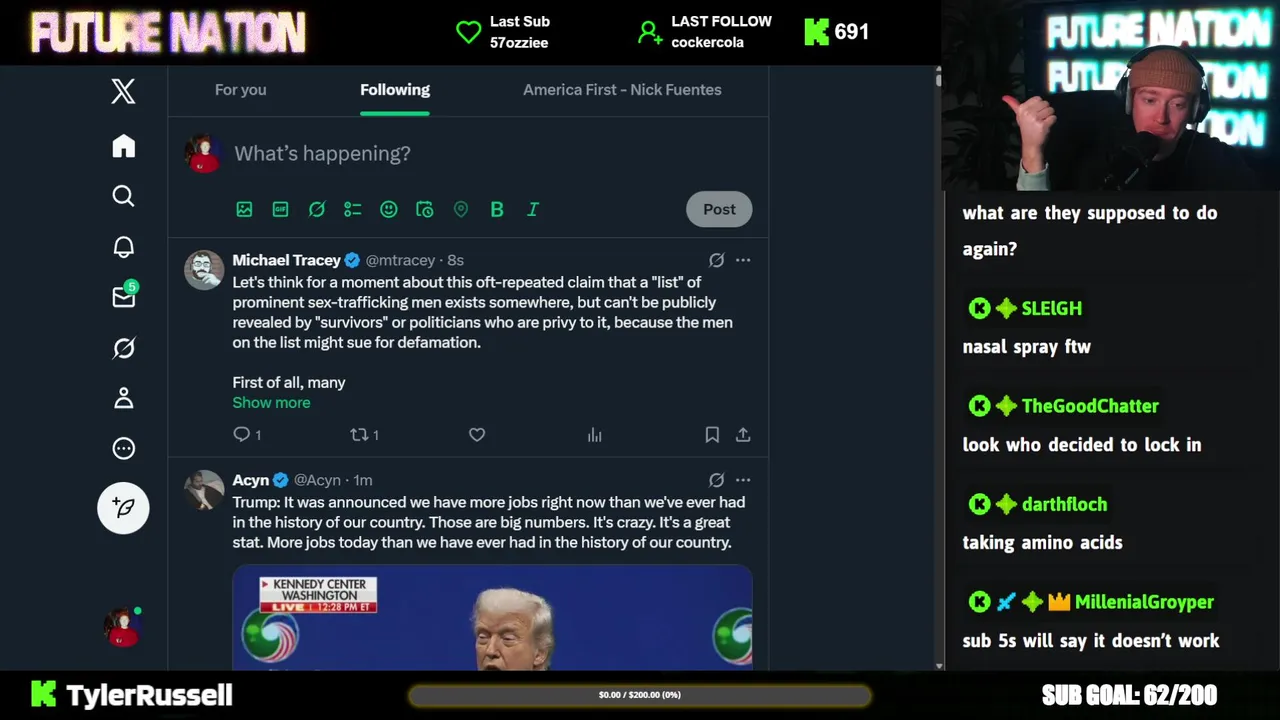Click the Post button
Viewport: 1280px width, 720px height.
pos(719,209)
